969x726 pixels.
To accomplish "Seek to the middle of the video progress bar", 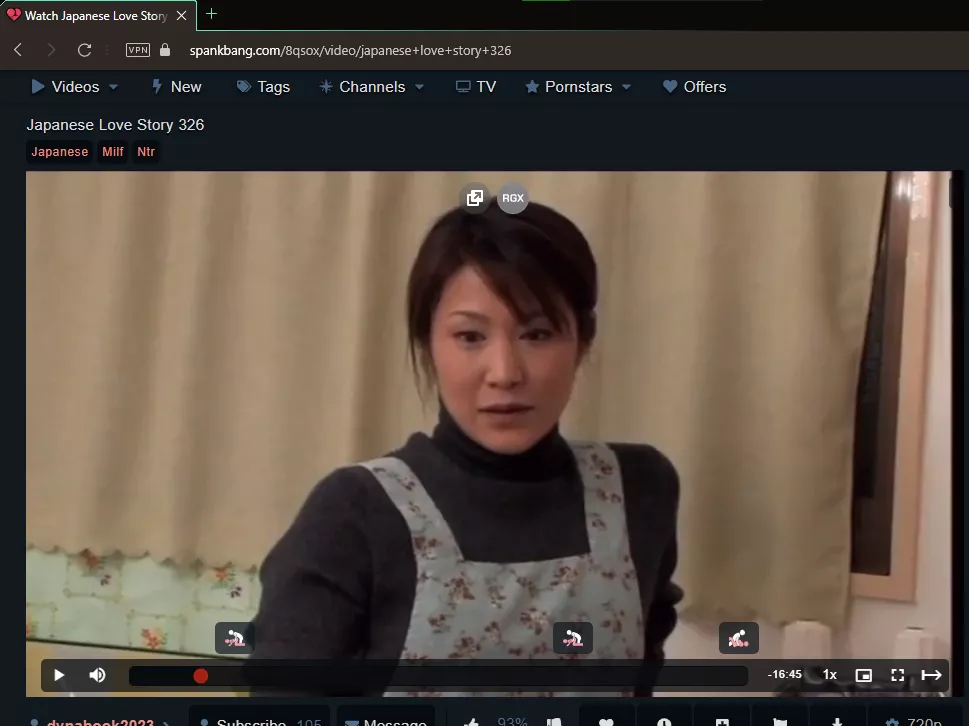I will (438, 676).
